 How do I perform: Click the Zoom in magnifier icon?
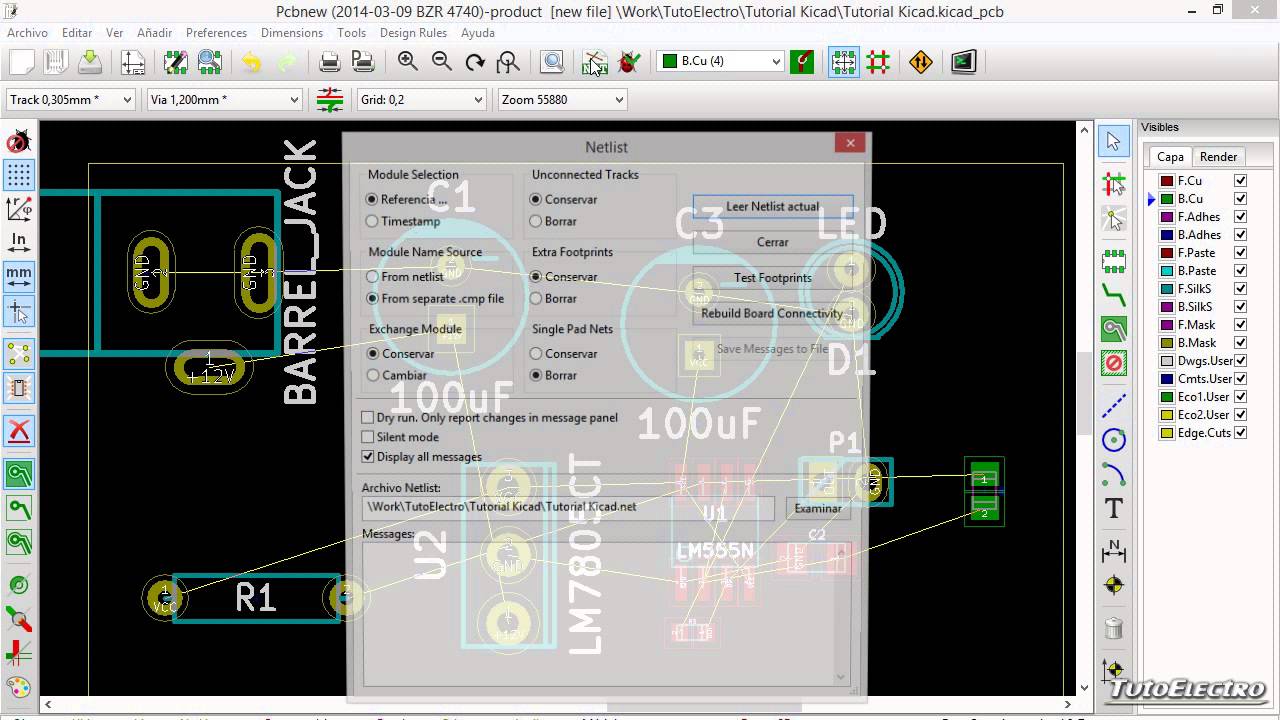(x=408, y=62)
